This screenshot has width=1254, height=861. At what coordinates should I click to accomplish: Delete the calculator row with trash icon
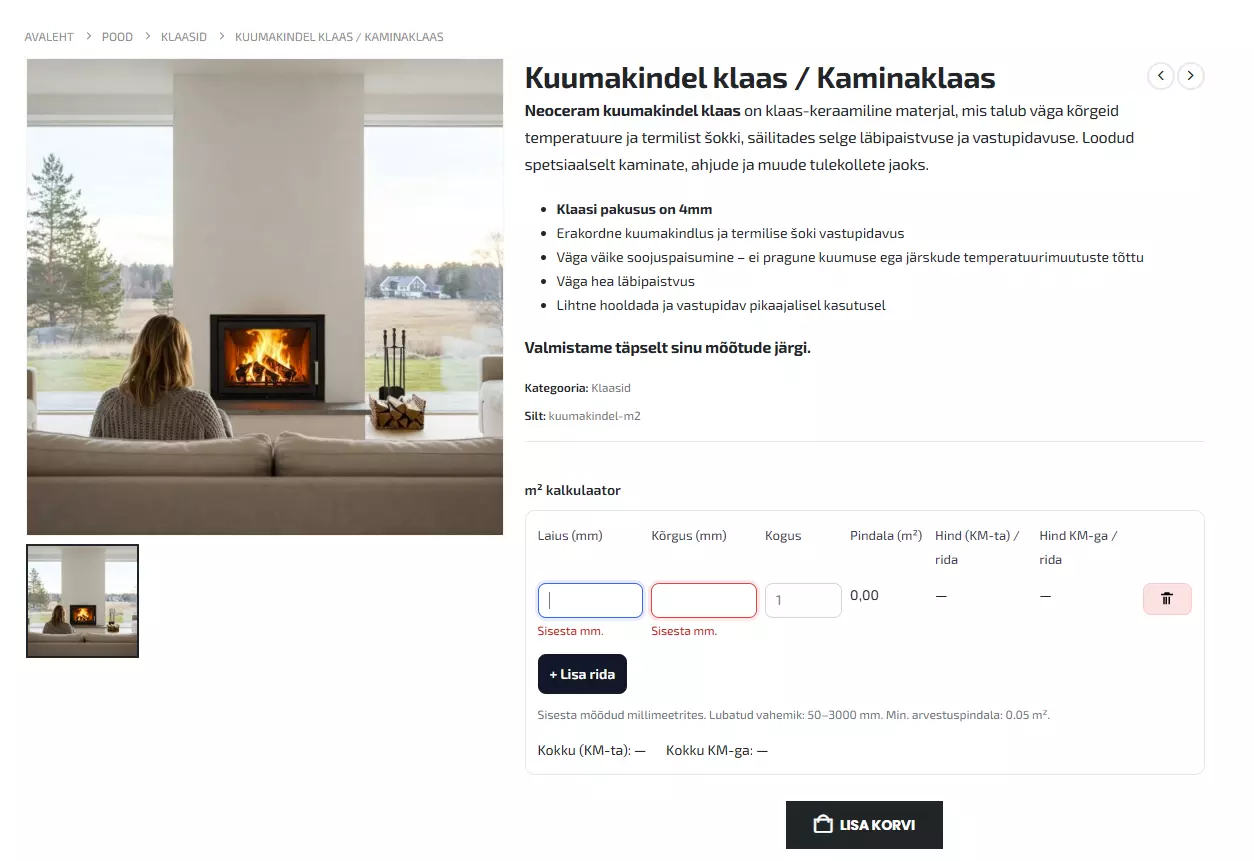point(1167,599)
